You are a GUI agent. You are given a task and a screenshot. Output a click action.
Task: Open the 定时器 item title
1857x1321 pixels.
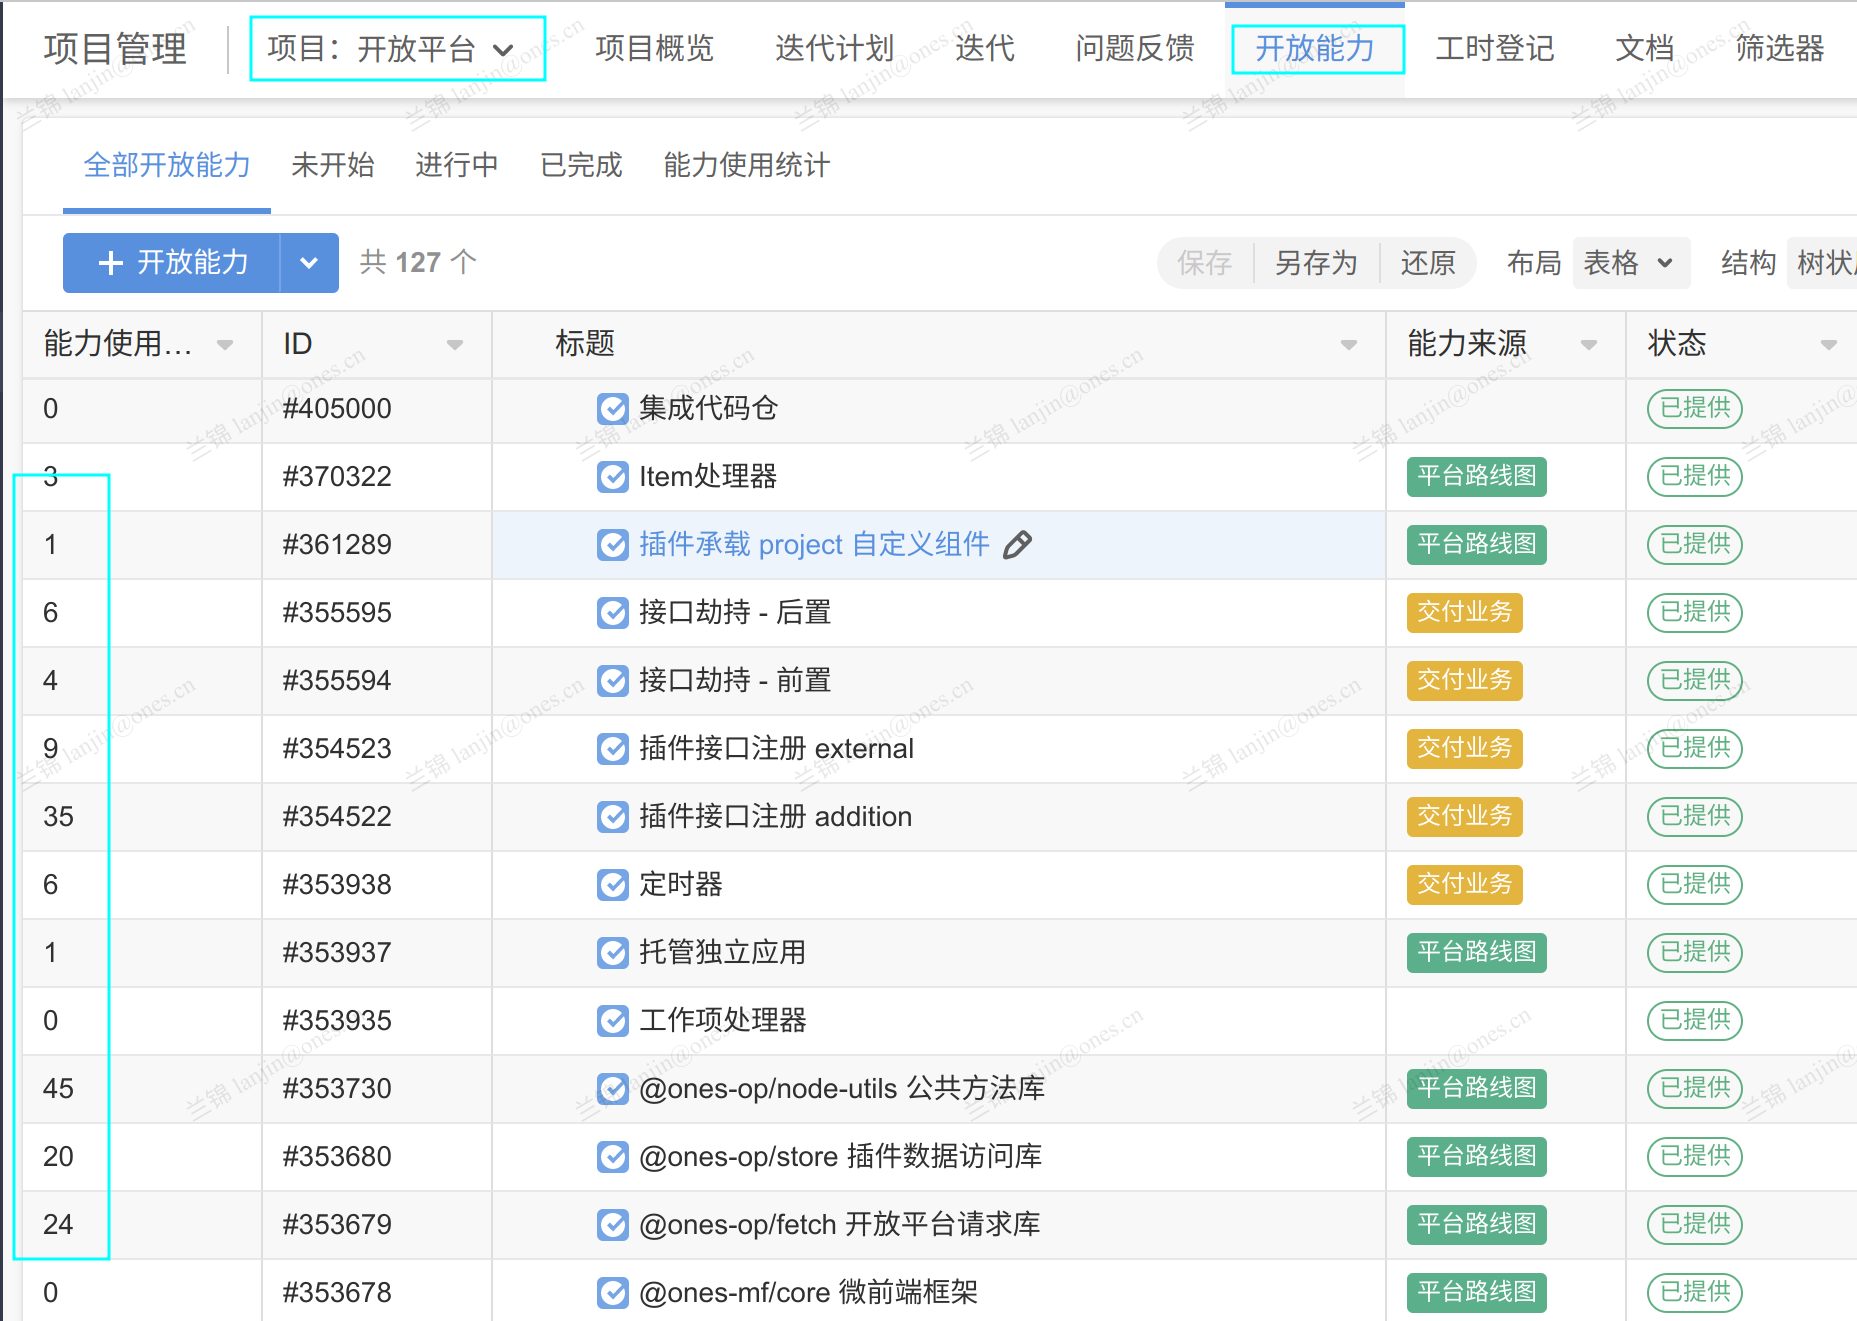(x=681, y=885)
